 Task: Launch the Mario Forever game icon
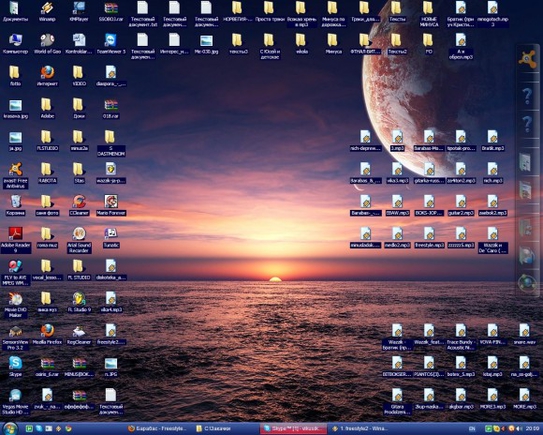point(111,205)
